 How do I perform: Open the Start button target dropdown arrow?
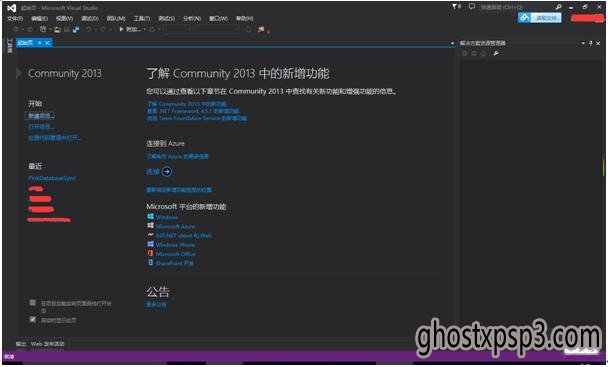click(144, 29)
